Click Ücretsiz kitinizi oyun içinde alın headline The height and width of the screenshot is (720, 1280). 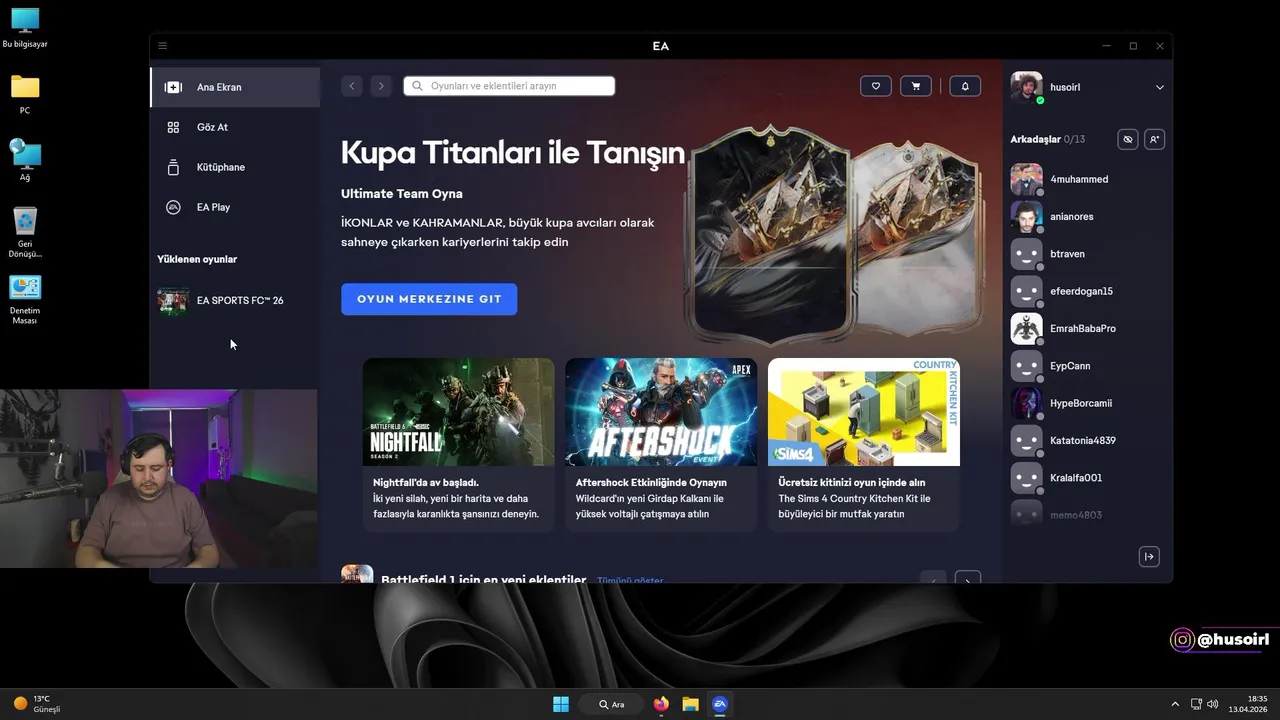(852, 482)
